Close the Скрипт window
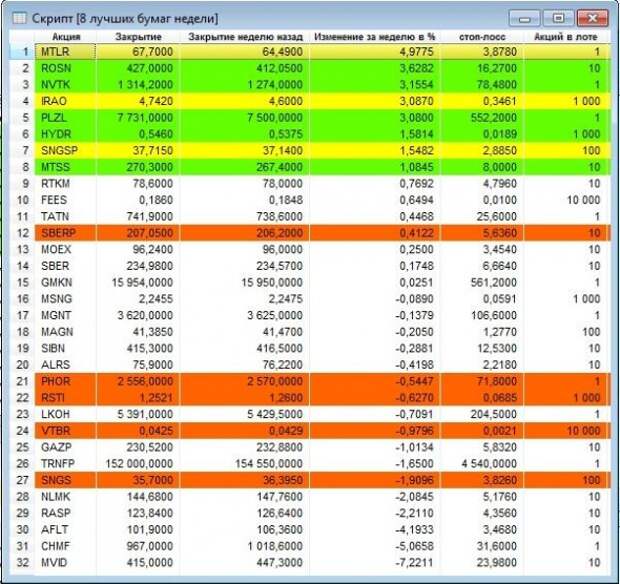 pos(592,18)
